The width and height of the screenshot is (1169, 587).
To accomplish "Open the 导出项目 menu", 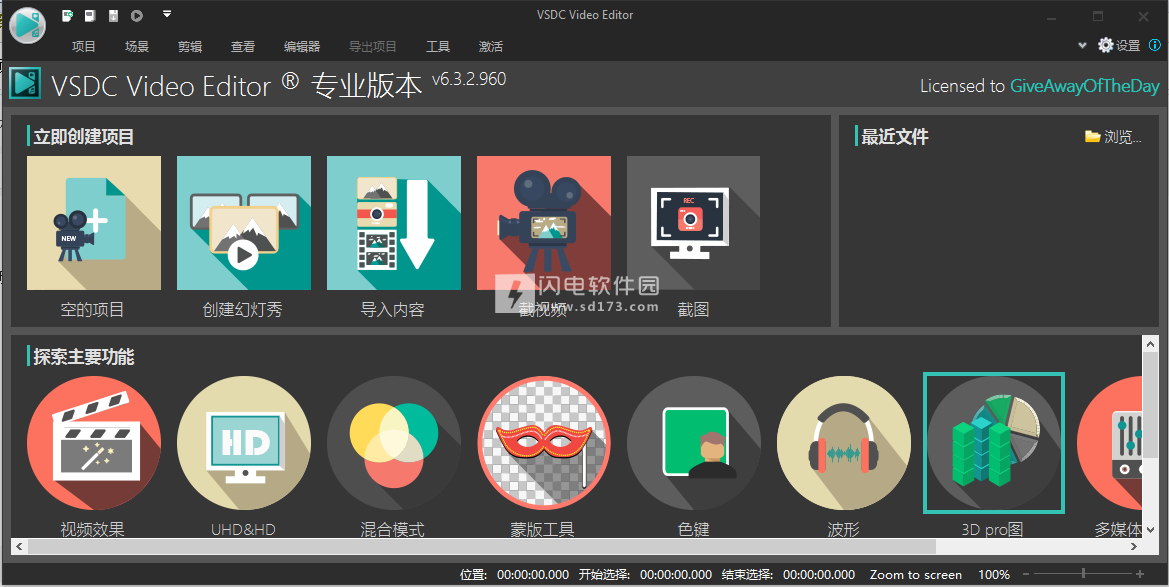I will 373,46.
